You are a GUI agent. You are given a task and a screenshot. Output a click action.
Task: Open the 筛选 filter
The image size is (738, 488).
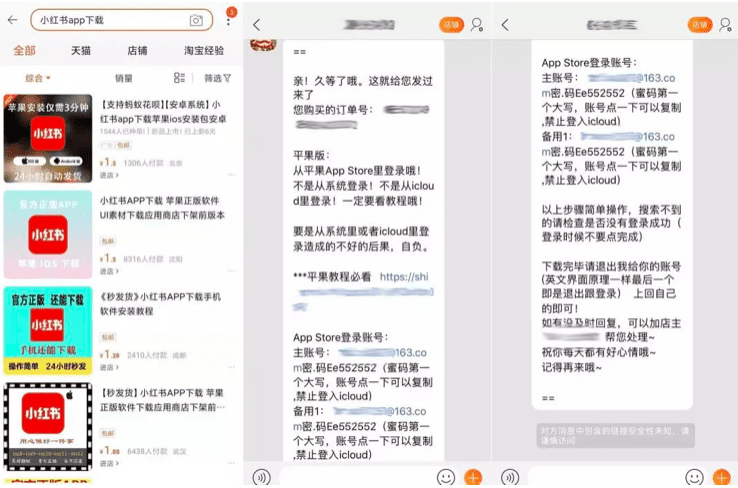tap(217, 78)
